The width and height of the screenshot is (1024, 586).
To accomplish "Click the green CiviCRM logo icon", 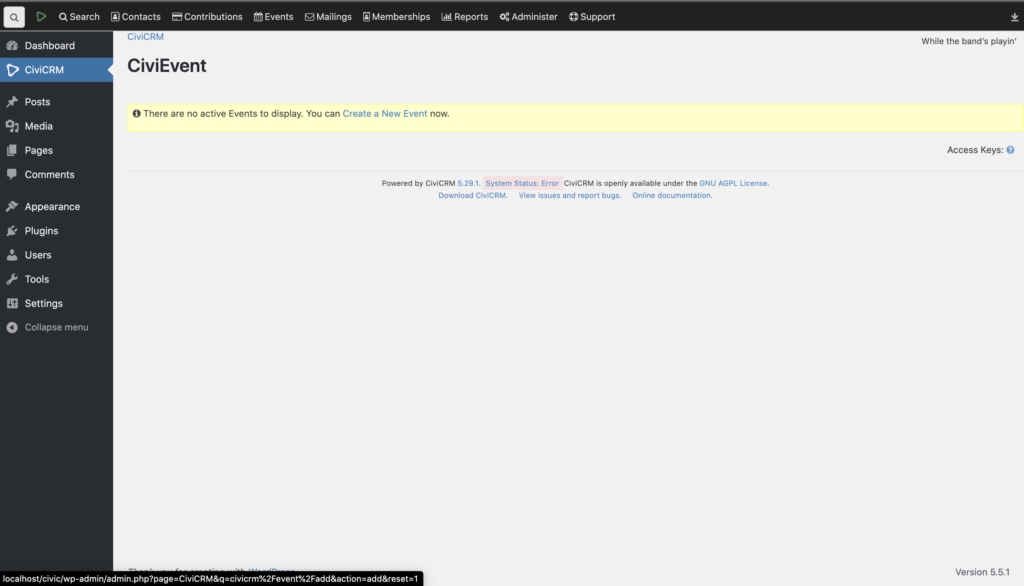I will click(x=41, y=16).
